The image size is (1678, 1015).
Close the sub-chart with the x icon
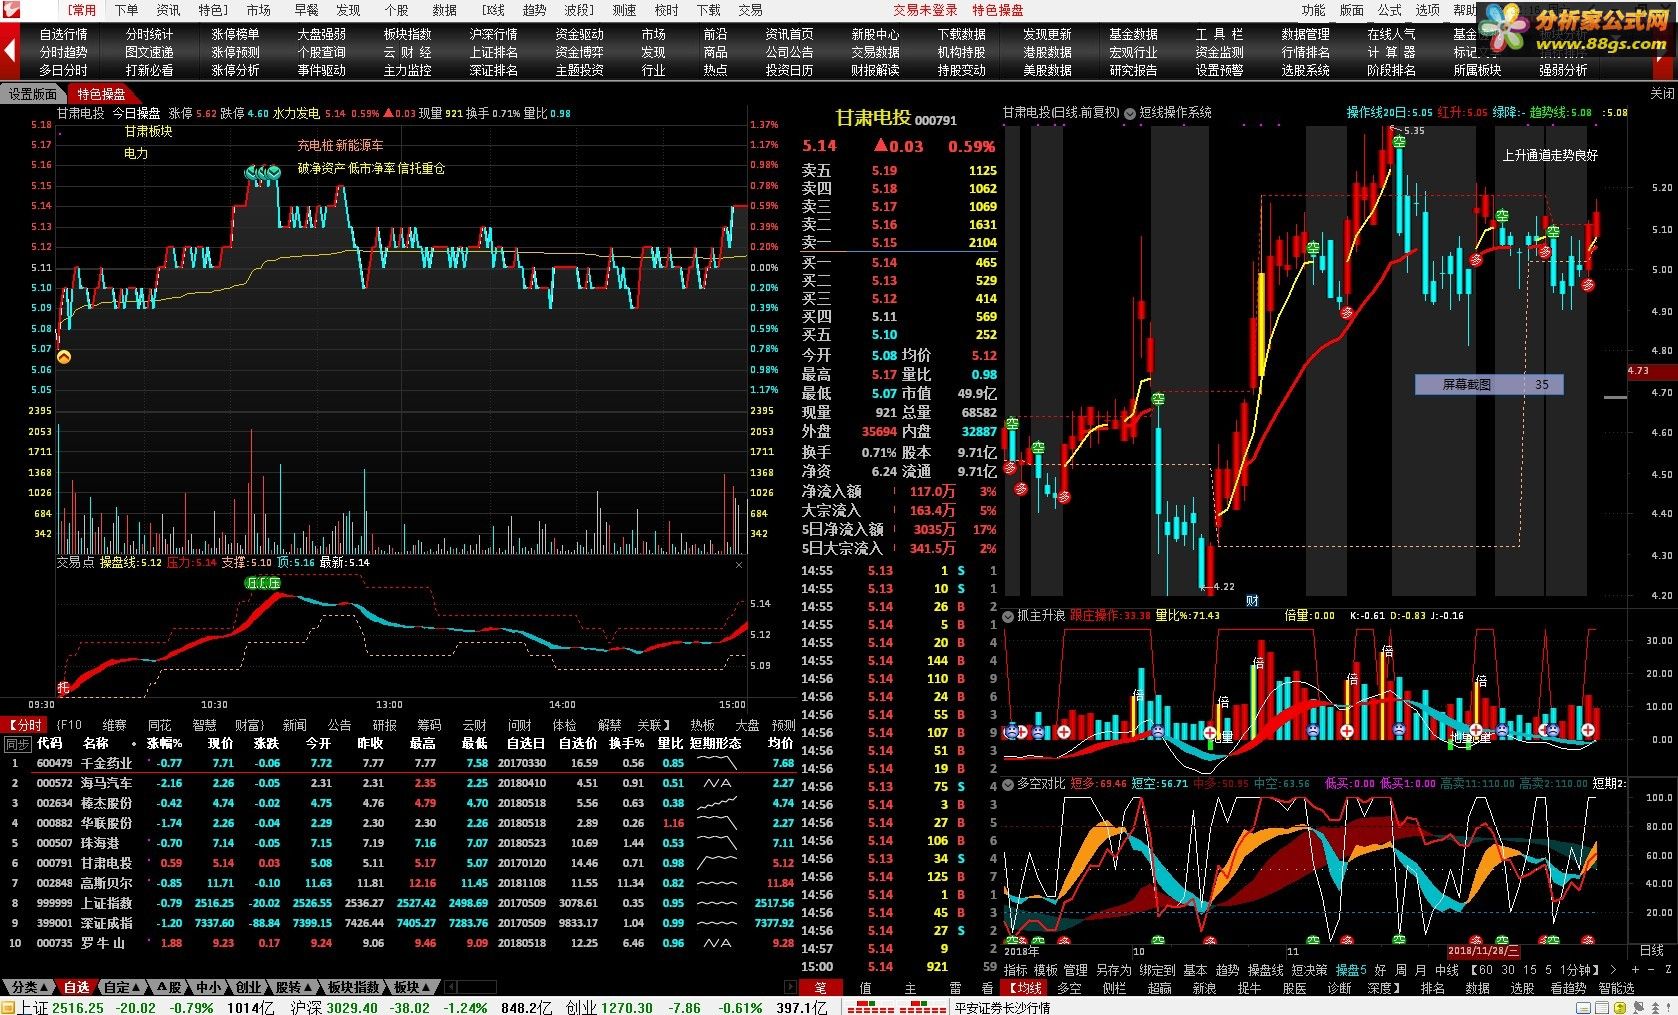point(739,565)
